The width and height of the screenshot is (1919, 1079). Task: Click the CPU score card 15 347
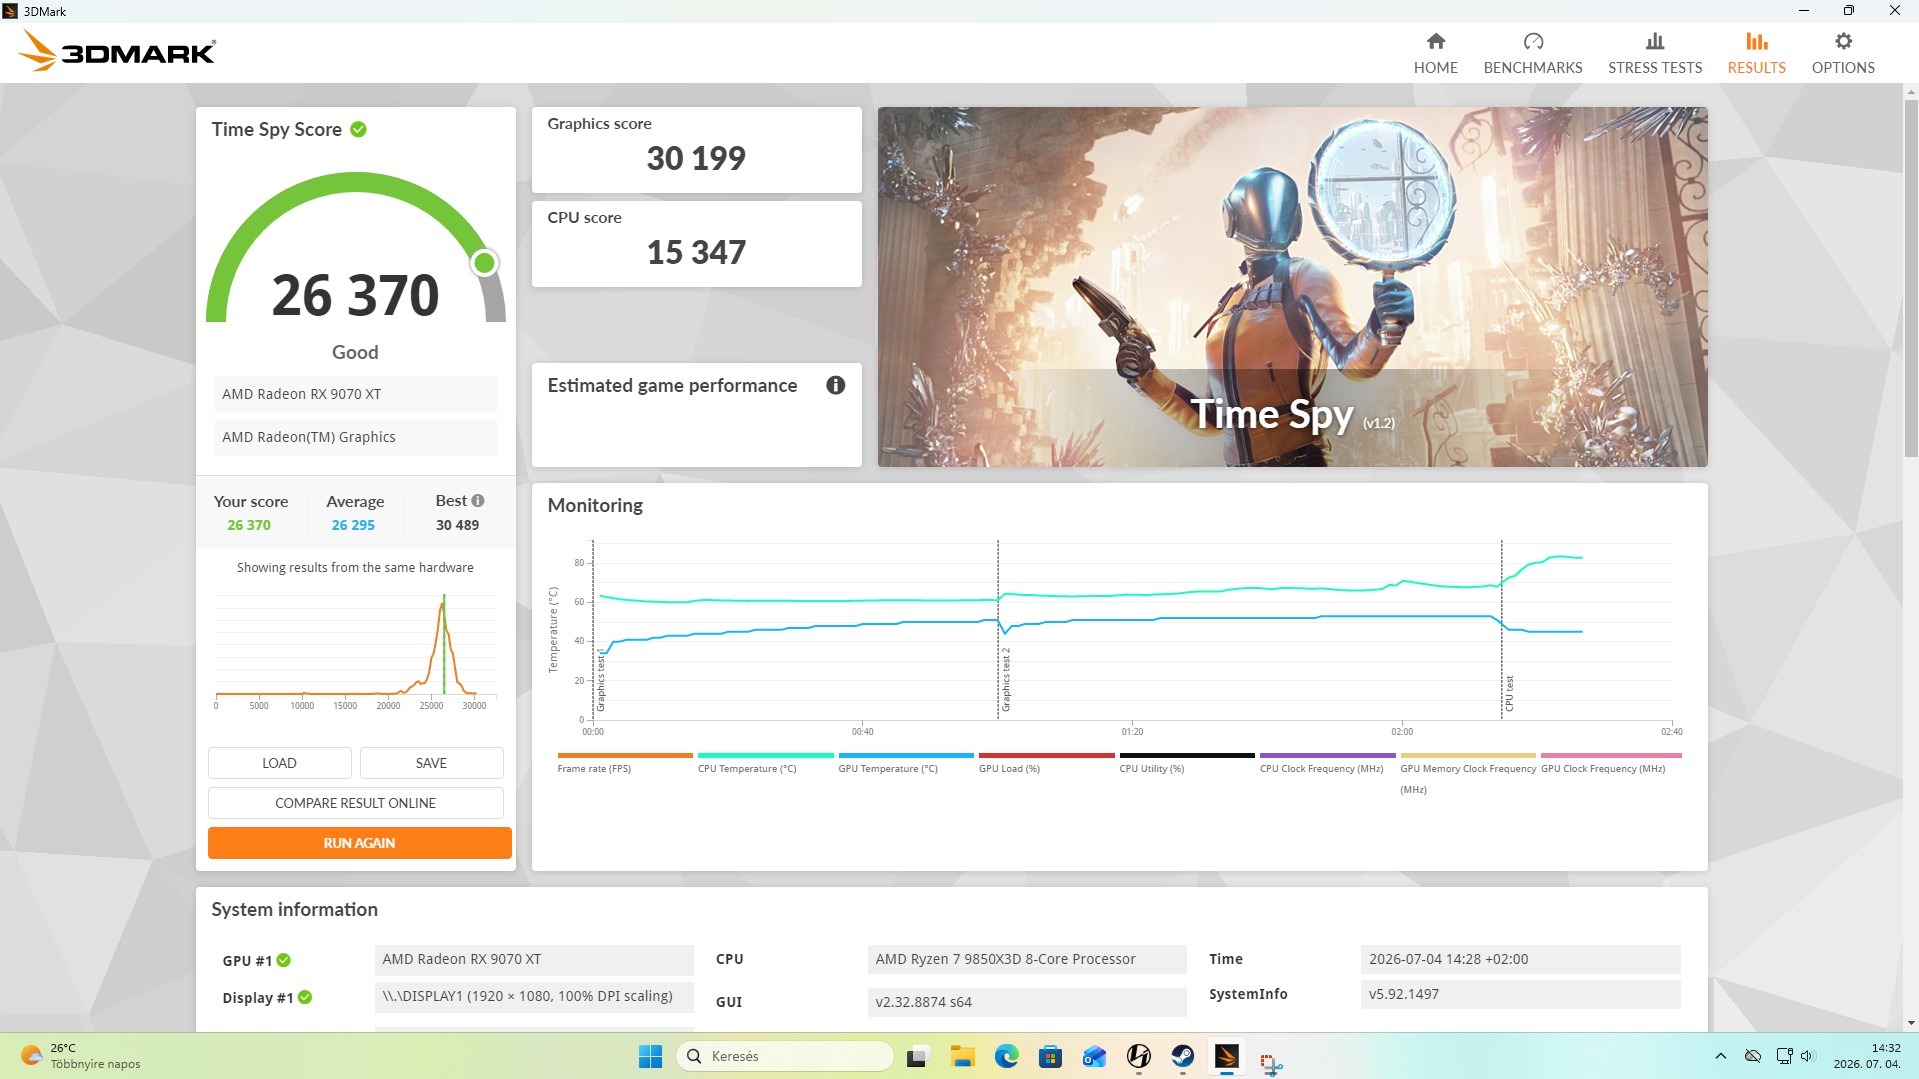coord(696,243)
